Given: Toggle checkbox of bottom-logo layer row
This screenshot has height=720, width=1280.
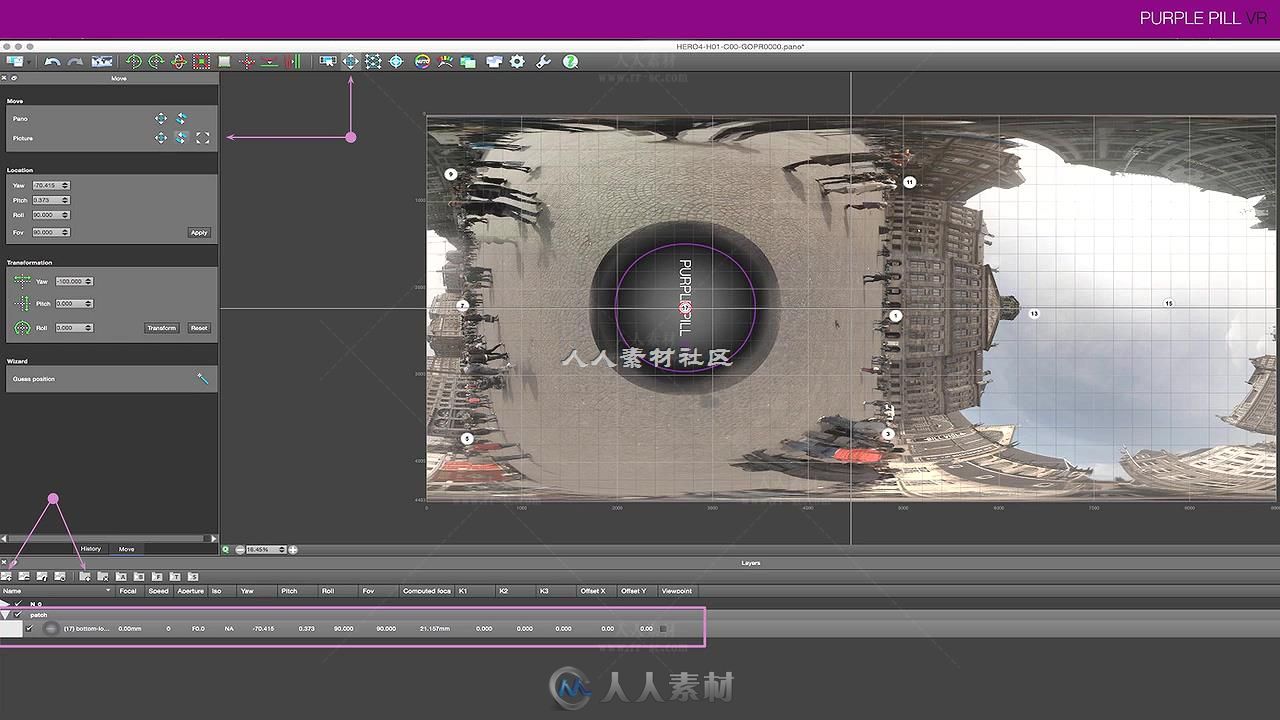Looking at the screenshot, I should point(29,629).
